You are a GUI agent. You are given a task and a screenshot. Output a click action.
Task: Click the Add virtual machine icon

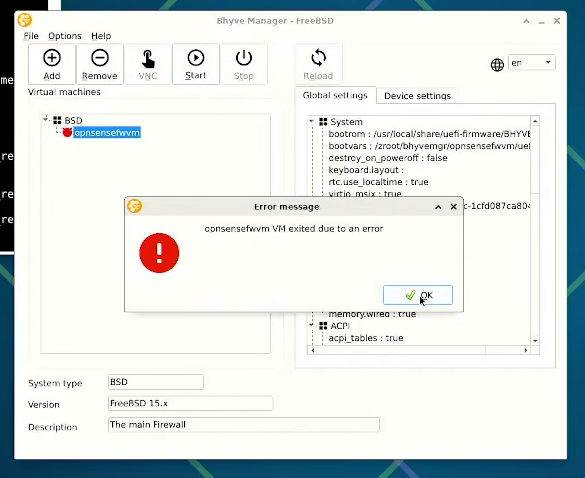click(52, 58)
